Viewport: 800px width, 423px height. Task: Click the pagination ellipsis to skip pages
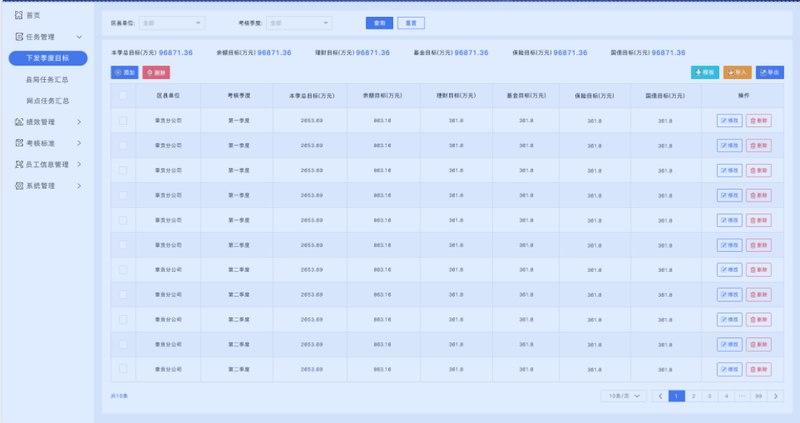pos(742,396)
